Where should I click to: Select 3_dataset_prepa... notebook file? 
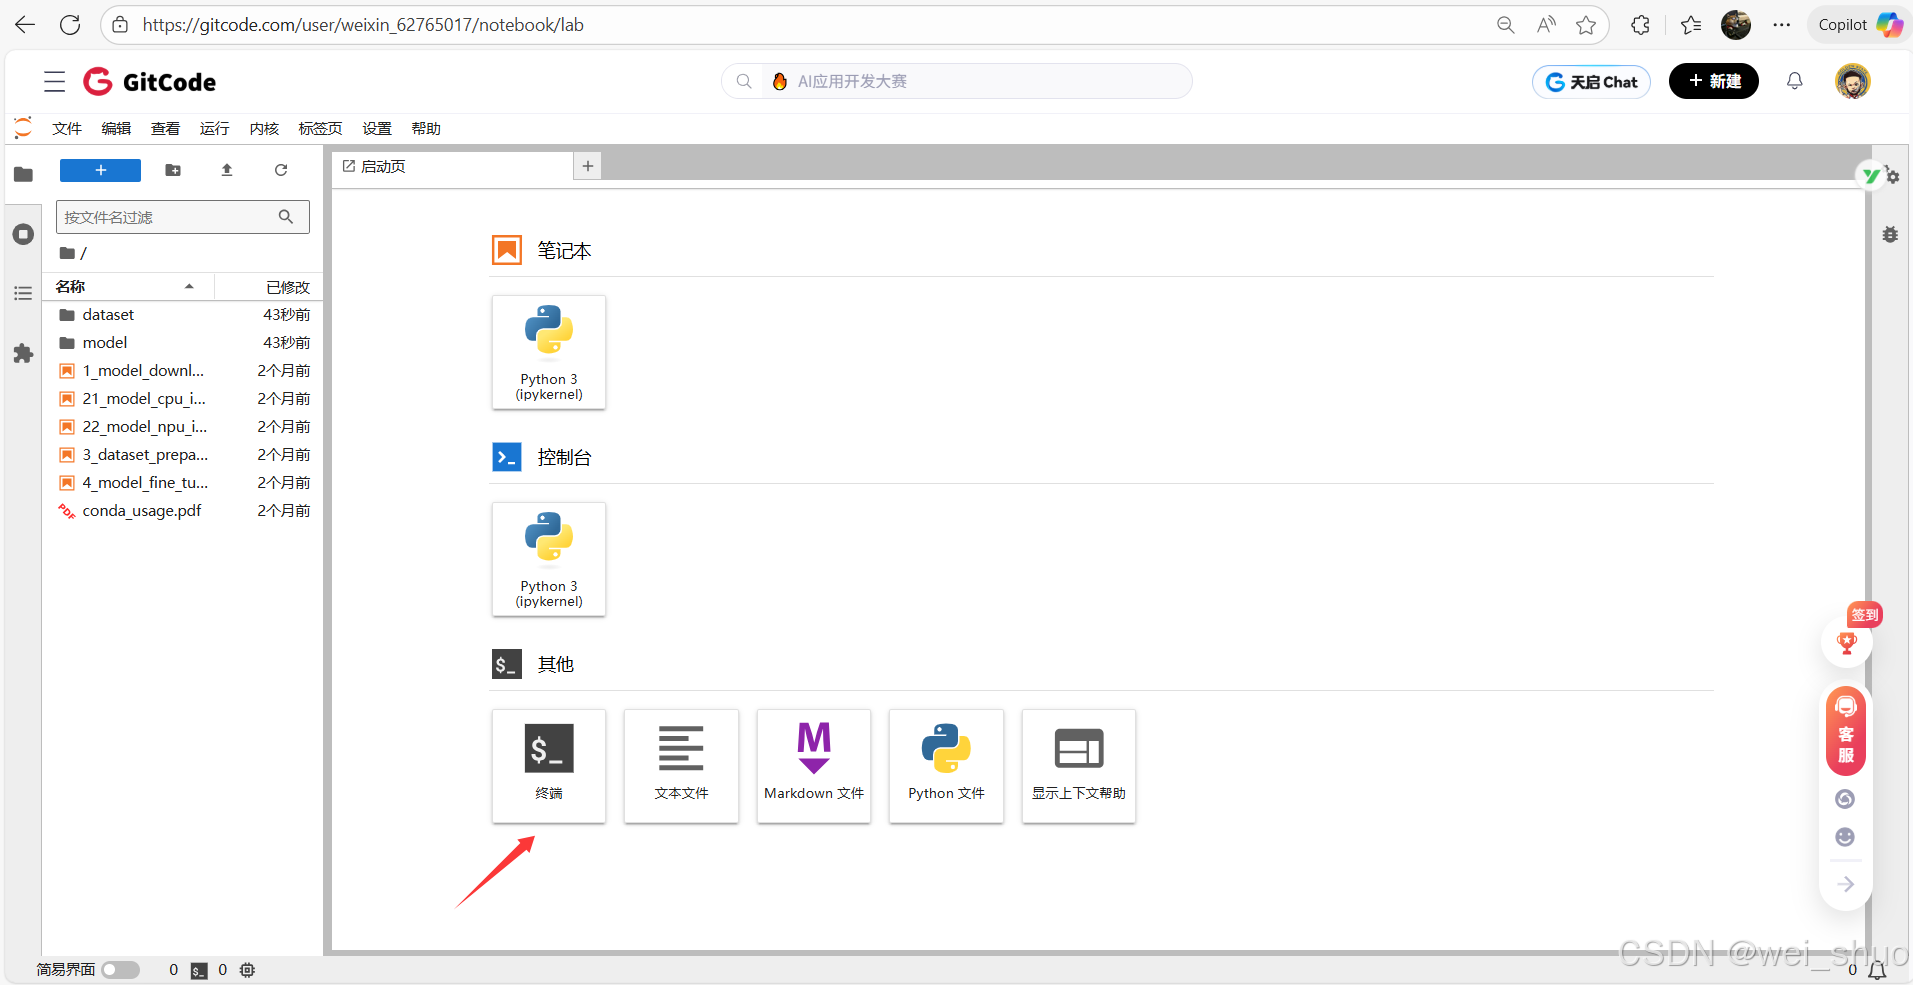click(x=183, y=455)
